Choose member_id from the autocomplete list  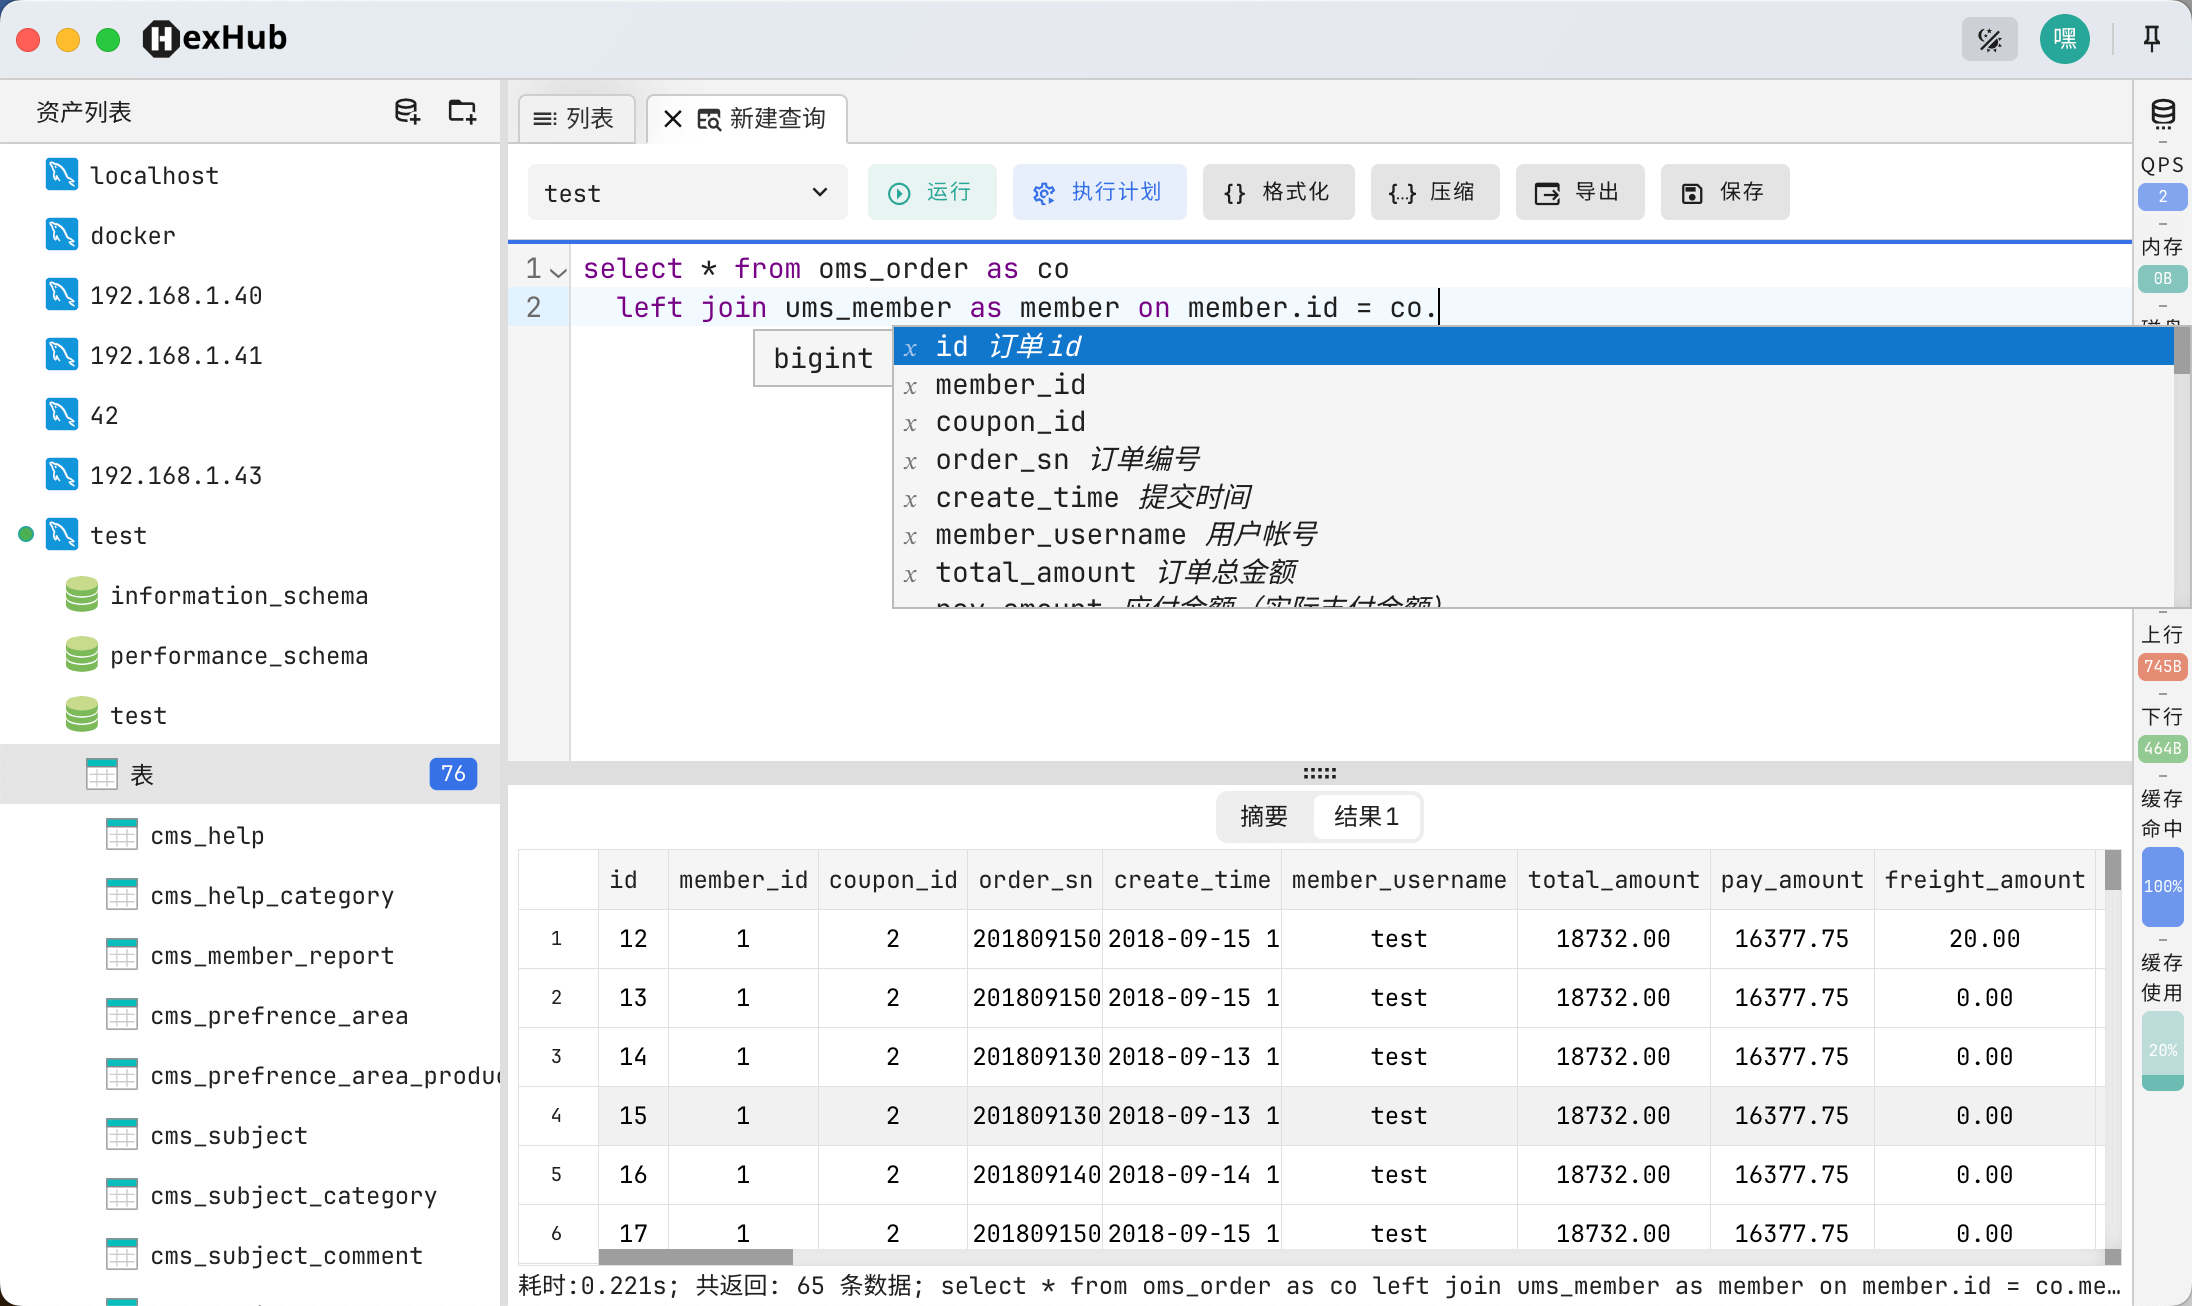tap(1010, 384)
